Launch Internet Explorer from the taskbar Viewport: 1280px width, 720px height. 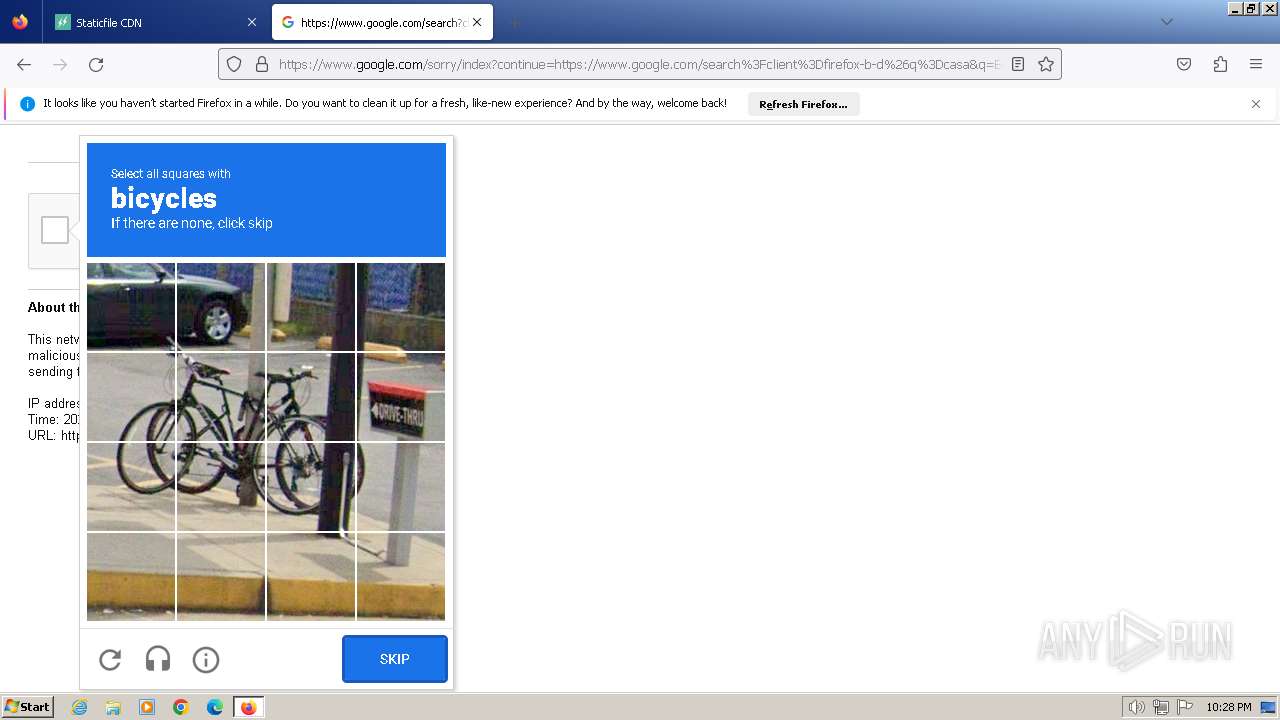80,707
